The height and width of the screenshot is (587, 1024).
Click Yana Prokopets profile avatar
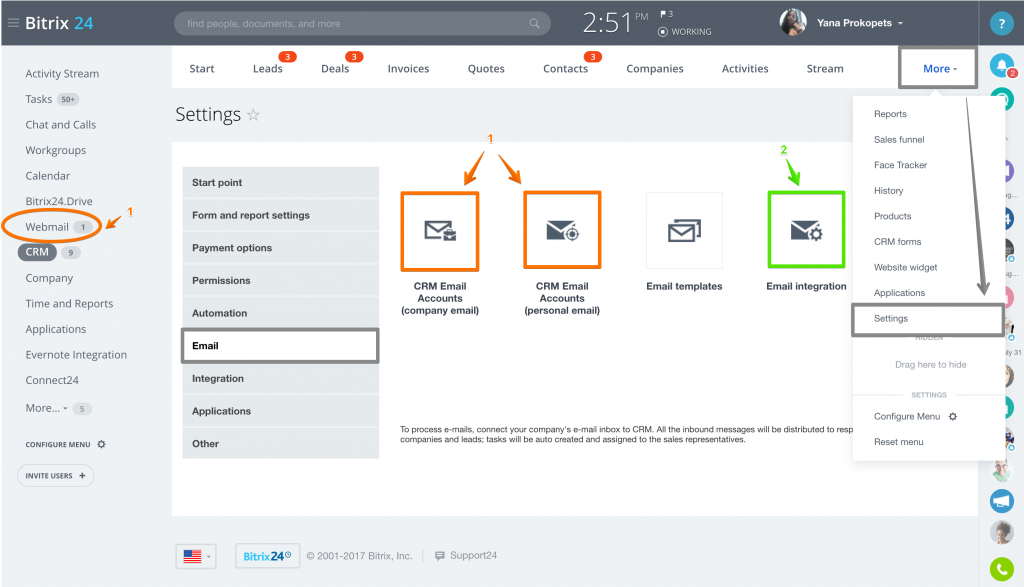793,23
